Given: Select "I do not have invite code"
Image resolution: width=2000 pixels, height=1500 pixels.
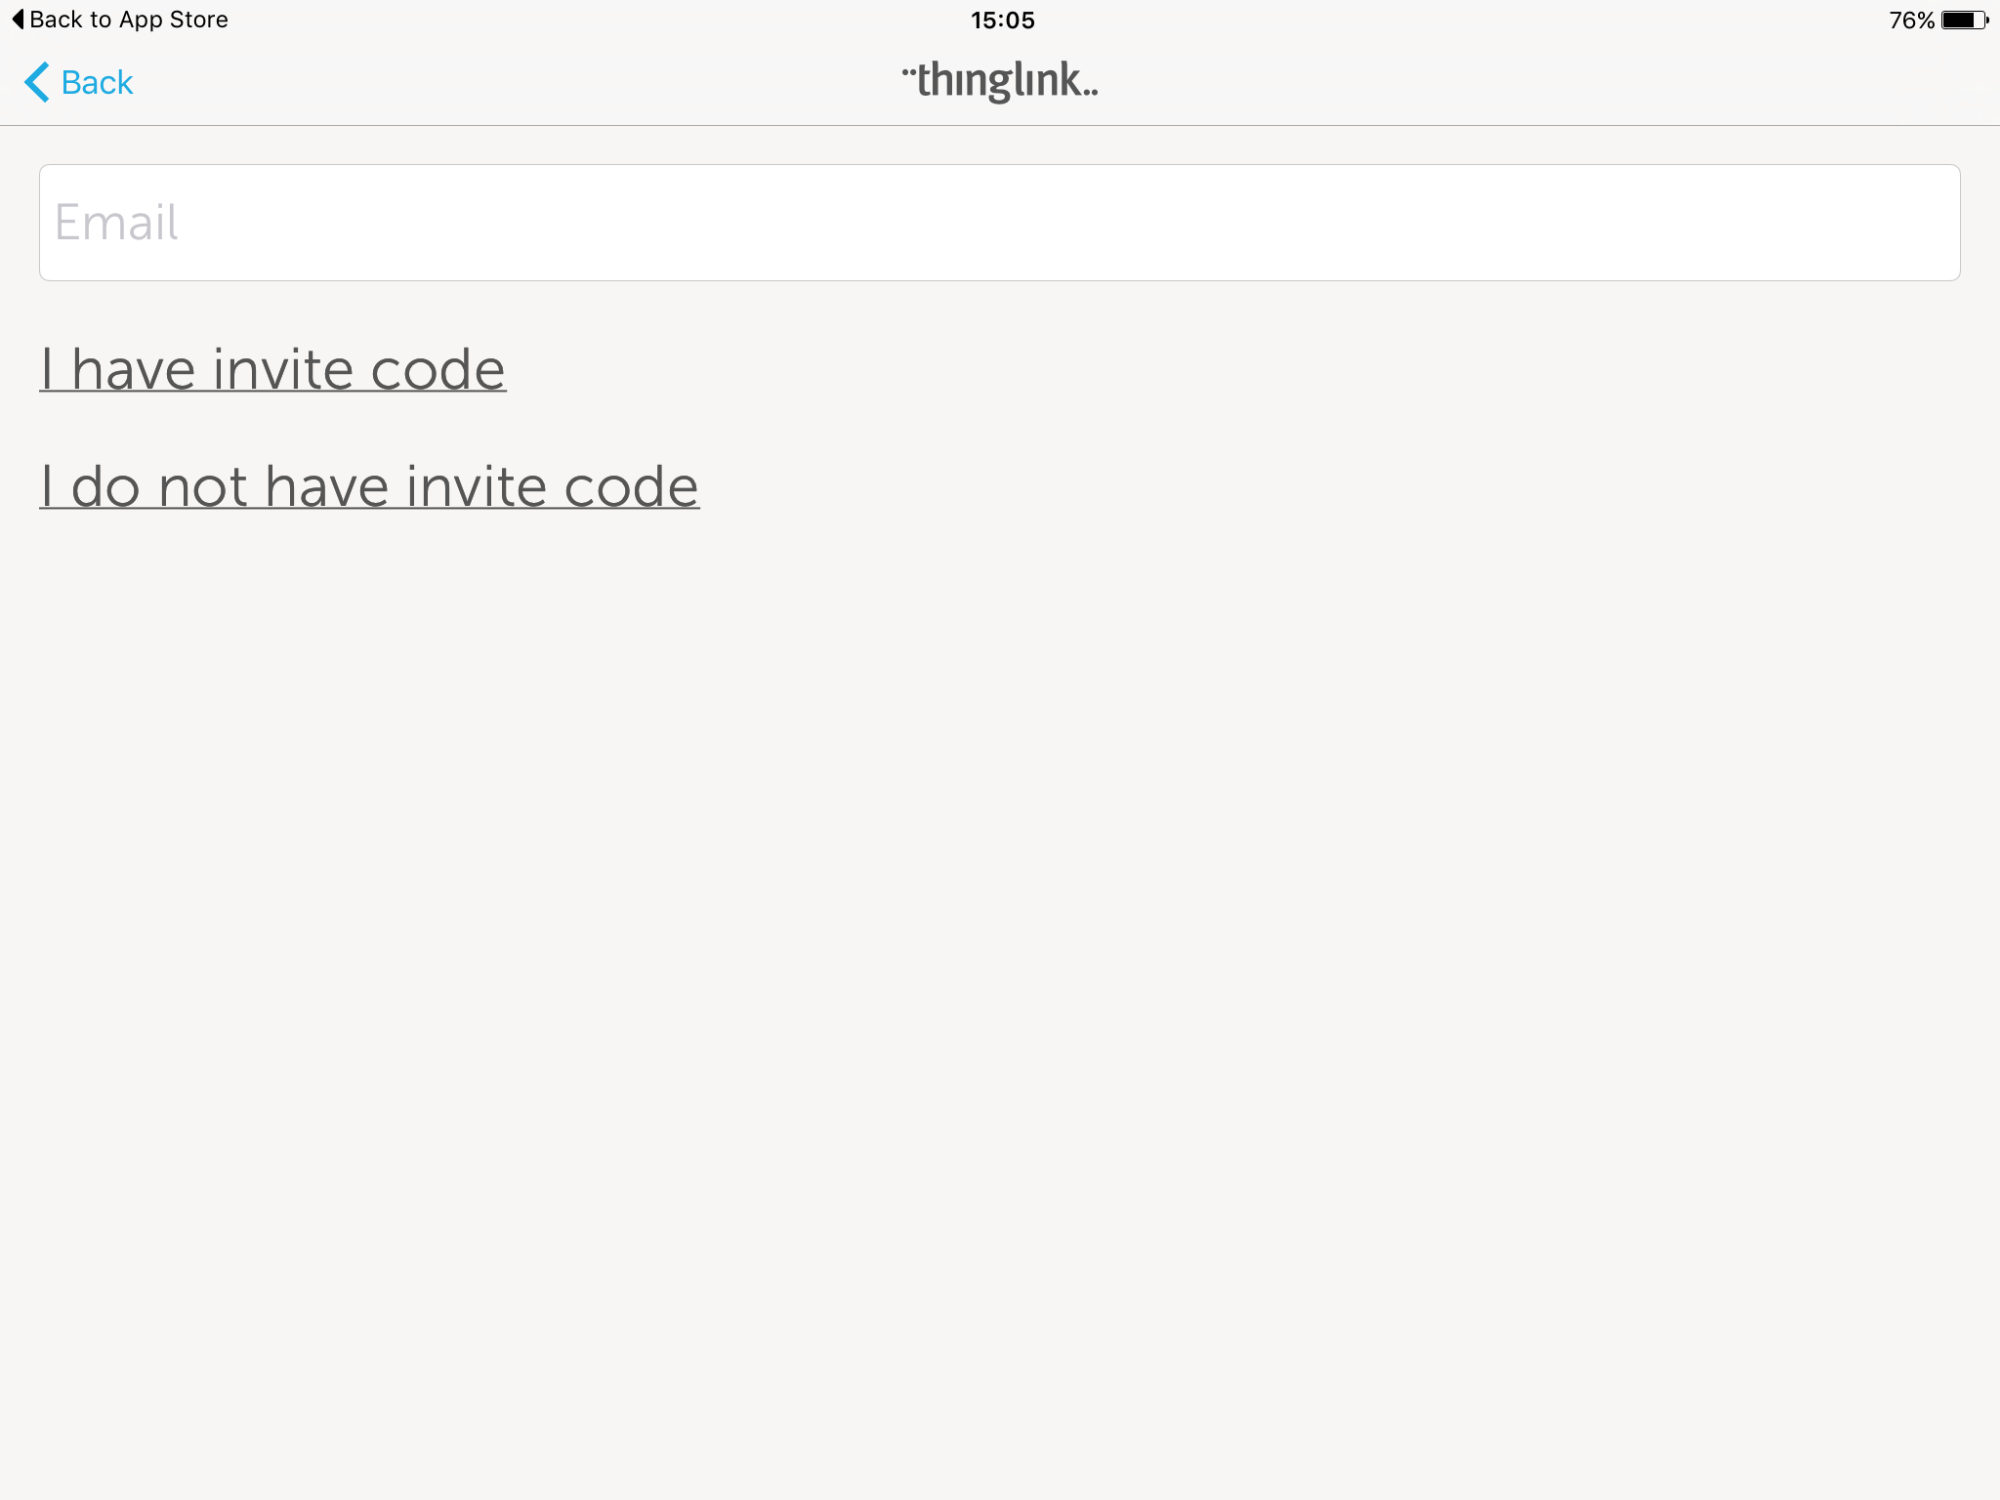Looking at the screenshot, I should coord(369,486).
